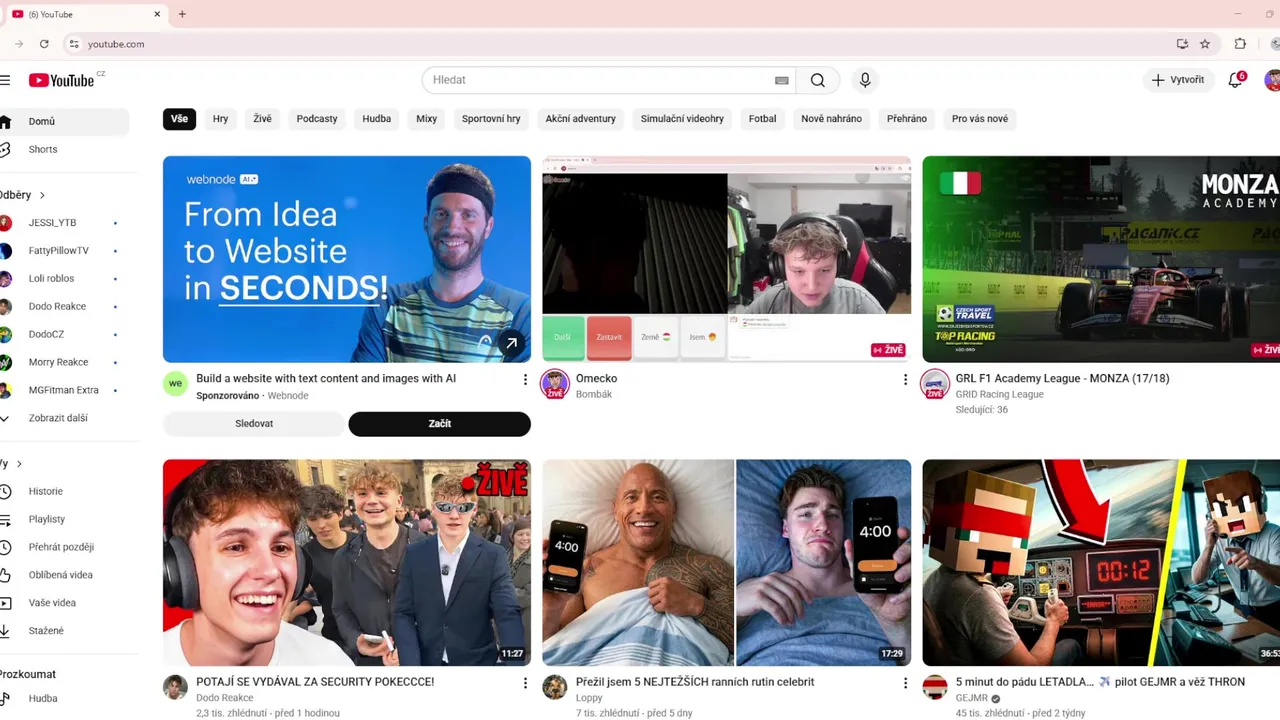Select the Vše filter chip
Screen dimensions: 1280x720
pyautogui.click(x=179, y=119)
